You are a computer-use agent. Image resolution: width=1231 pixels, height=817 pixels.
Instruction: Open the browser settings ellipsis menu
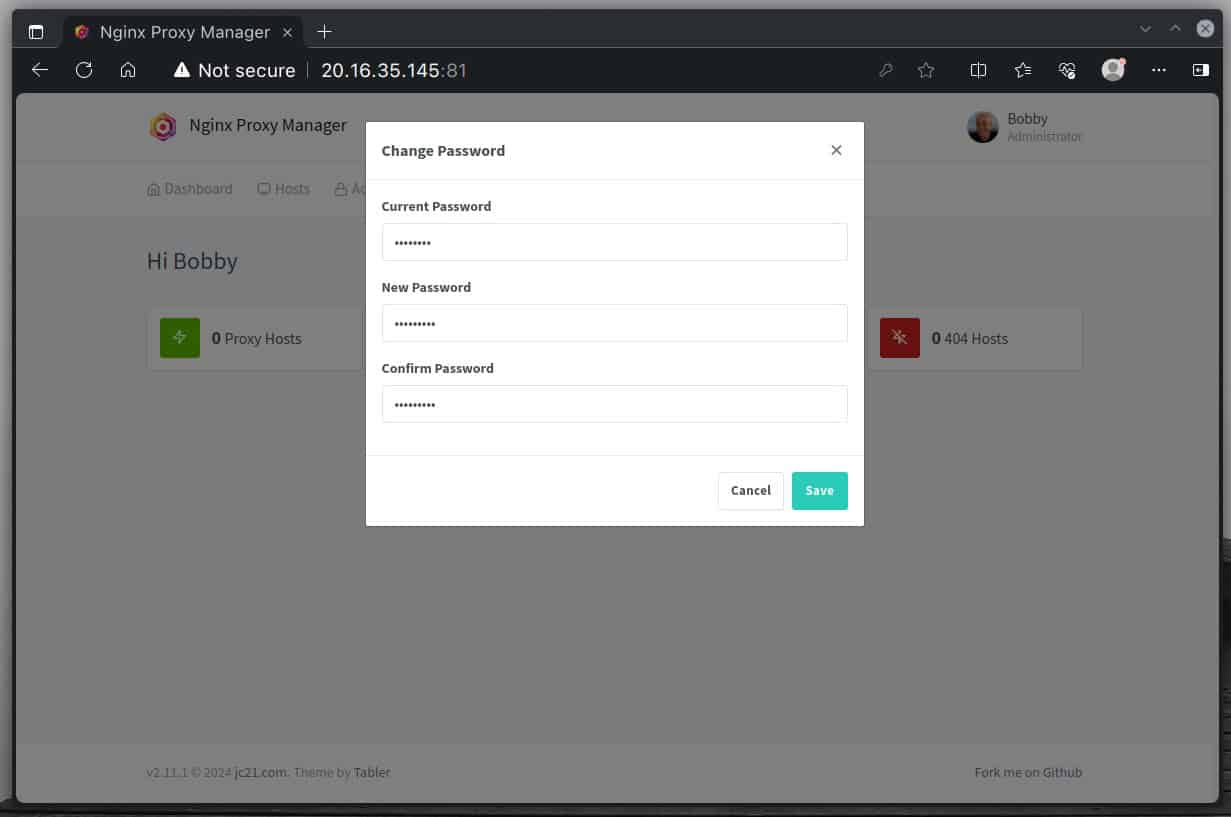(1158, 70)
